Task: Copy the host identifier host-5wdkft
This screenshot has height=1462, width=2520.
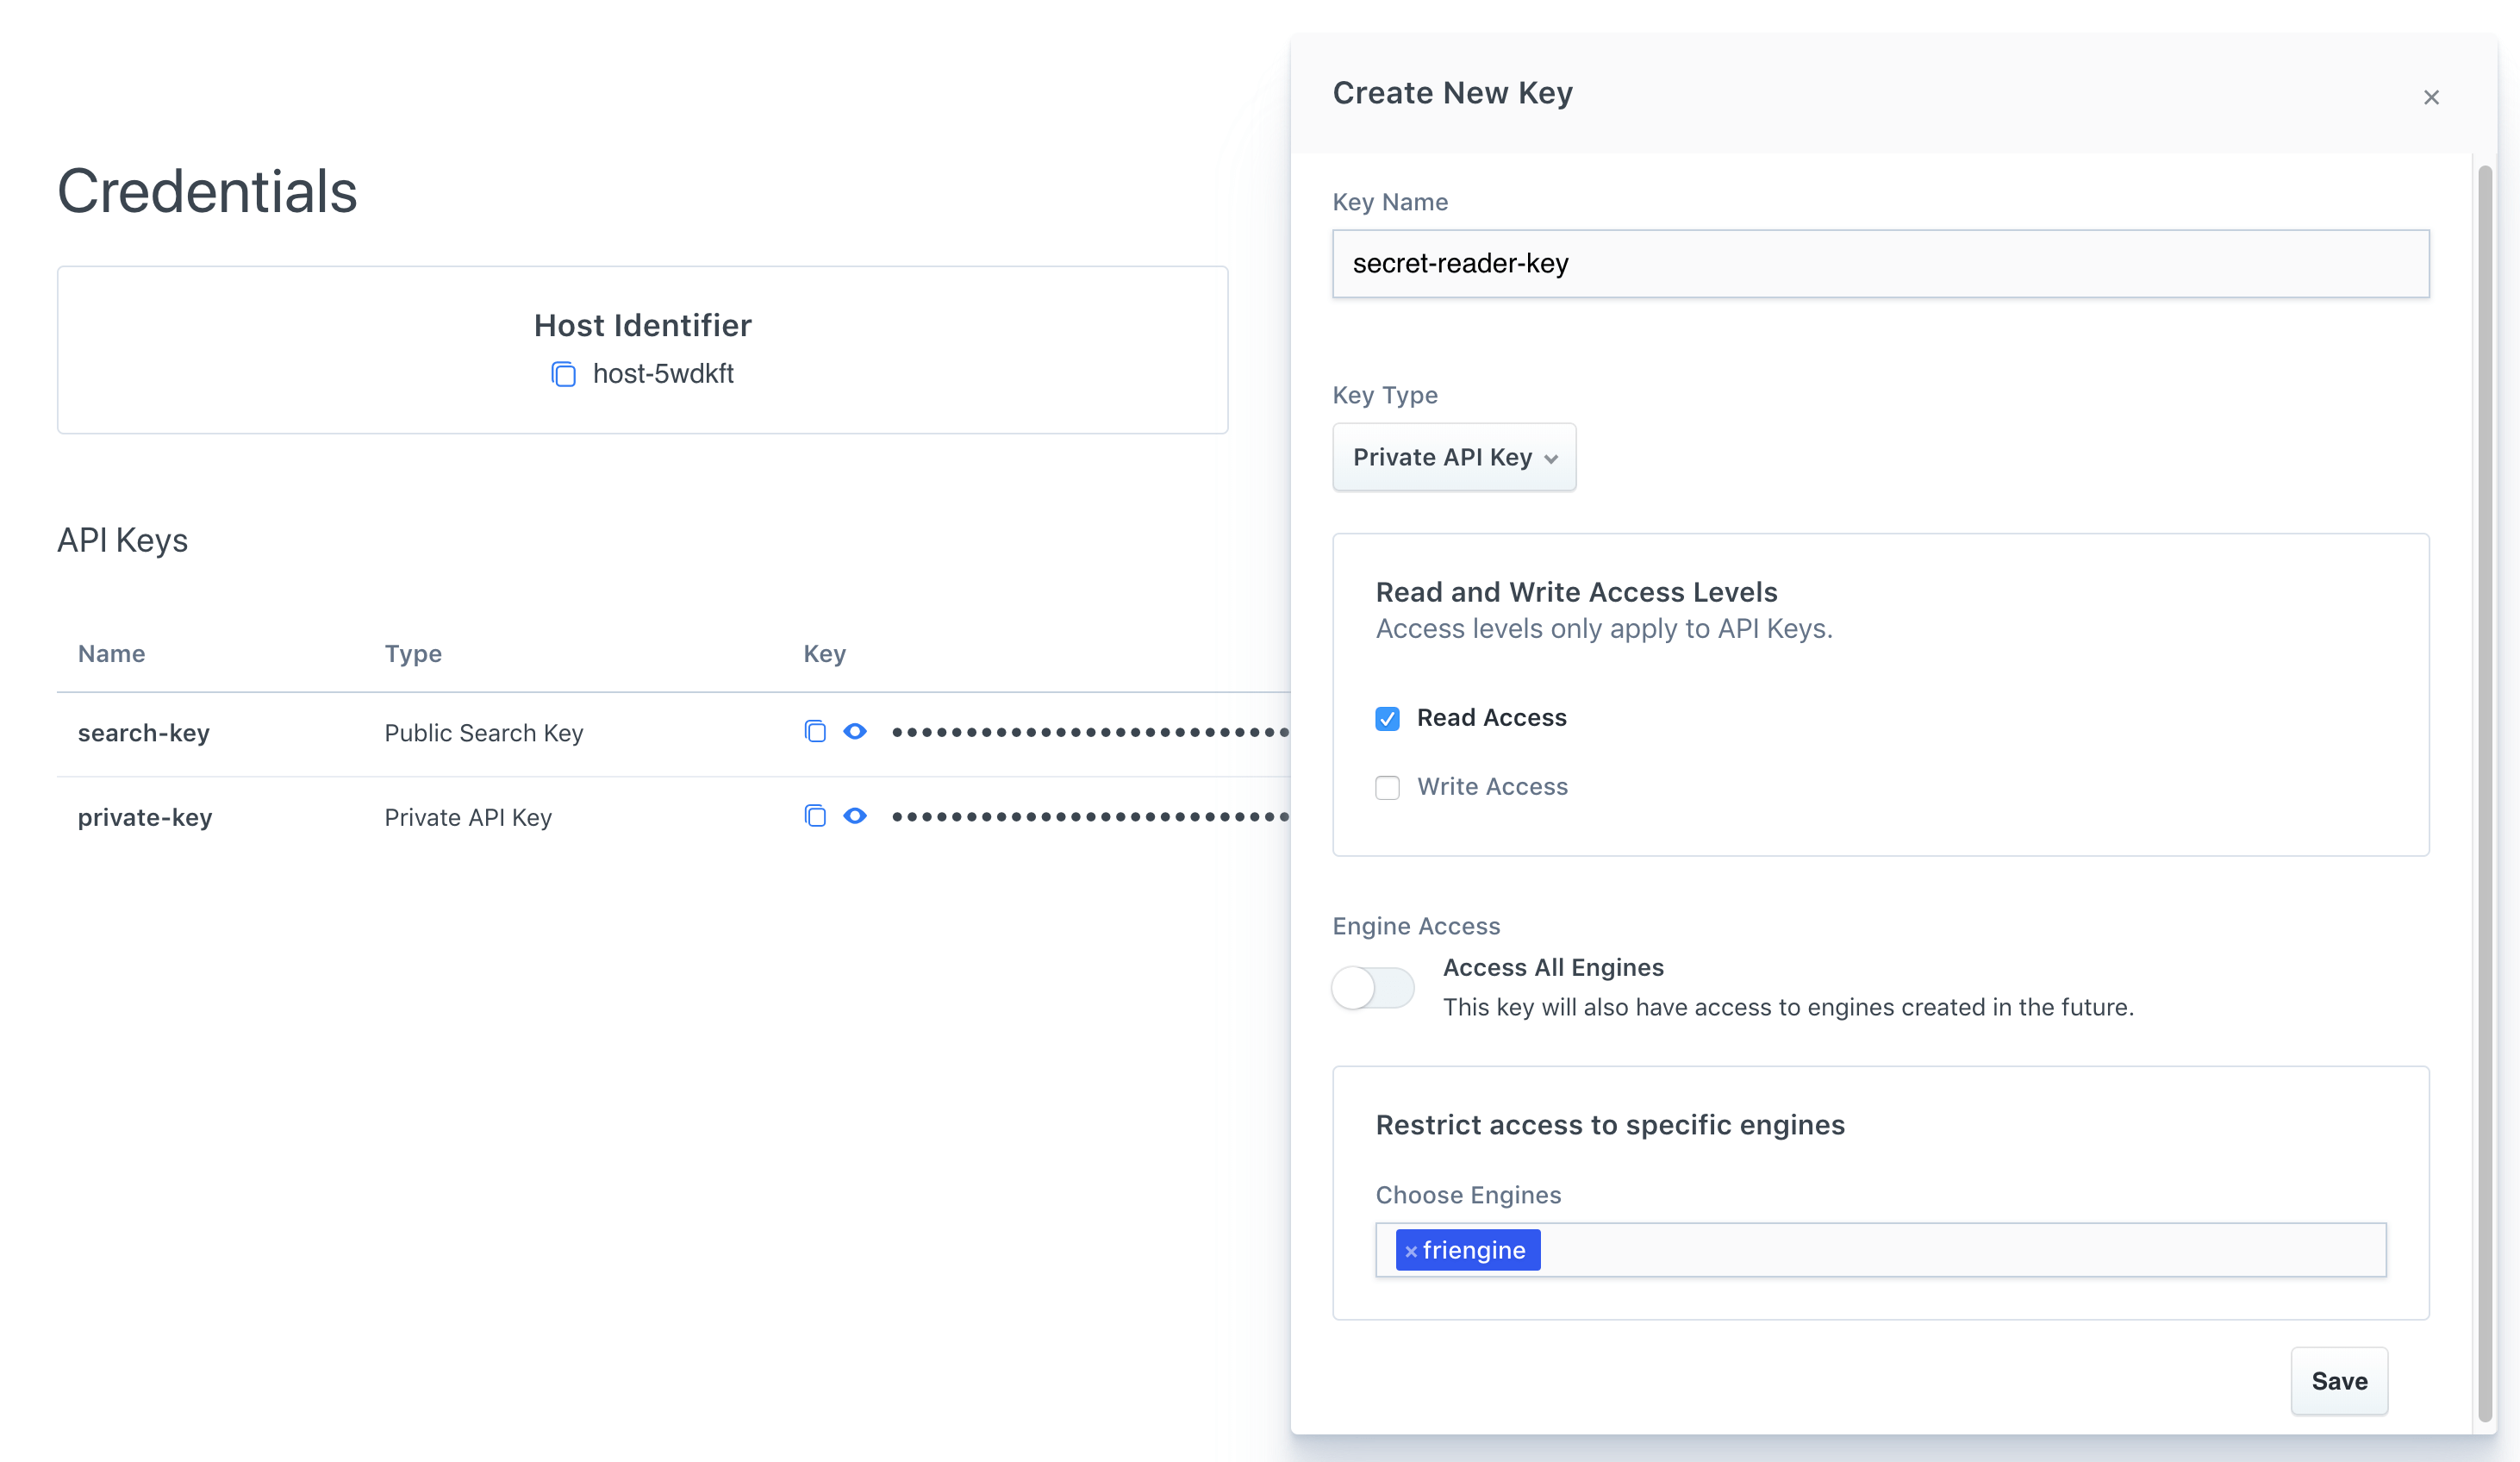Action: coord(564,375)
